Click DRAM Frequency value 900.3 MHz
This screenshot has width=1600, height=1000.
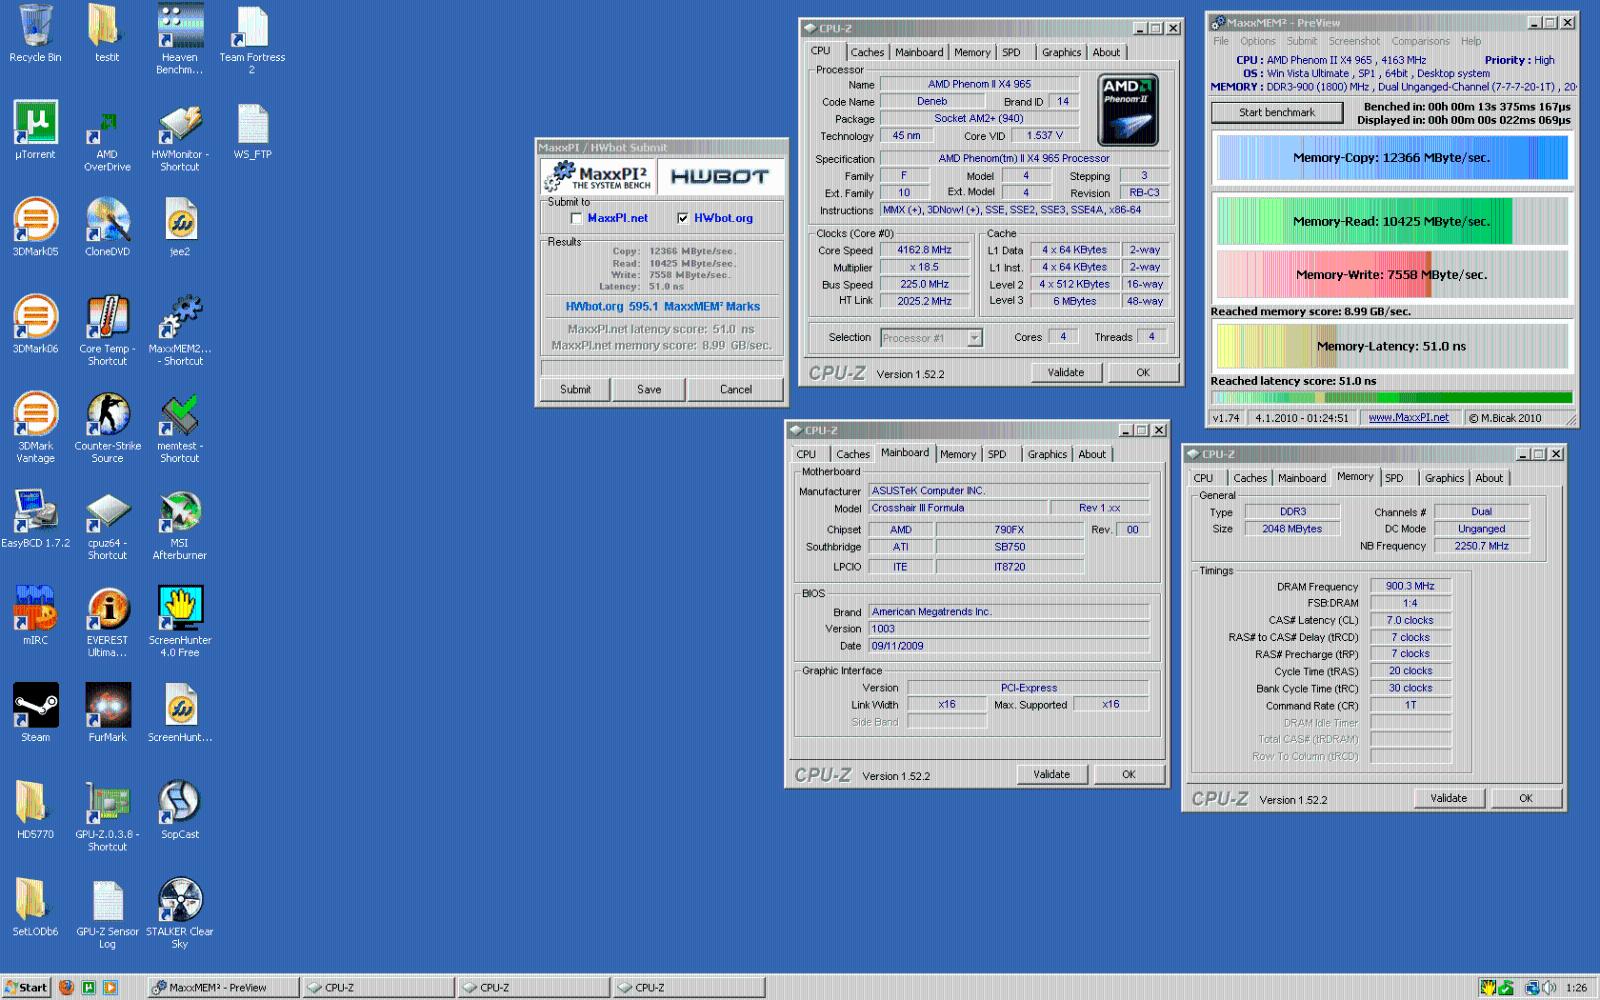pos(1410,587)
